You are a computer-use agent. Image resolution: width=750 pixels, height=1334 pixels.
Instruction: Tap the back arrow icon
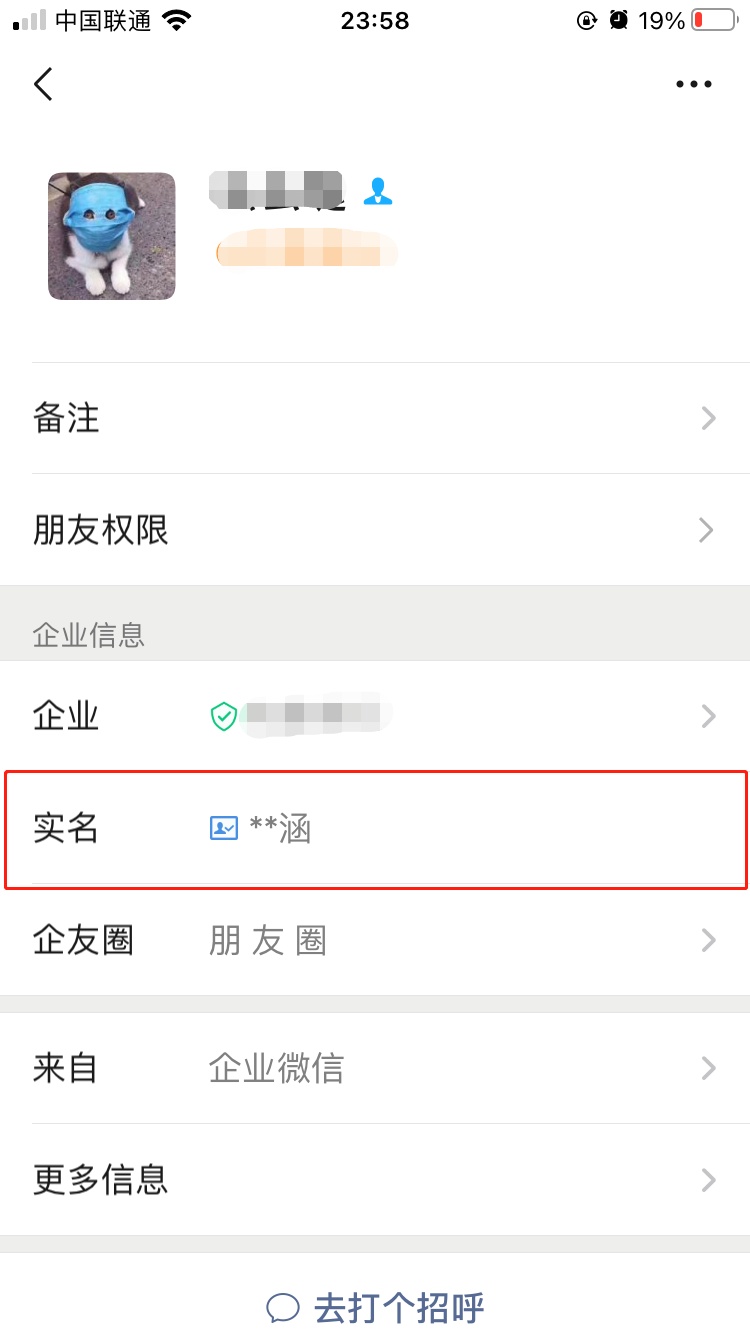[43, 84]
